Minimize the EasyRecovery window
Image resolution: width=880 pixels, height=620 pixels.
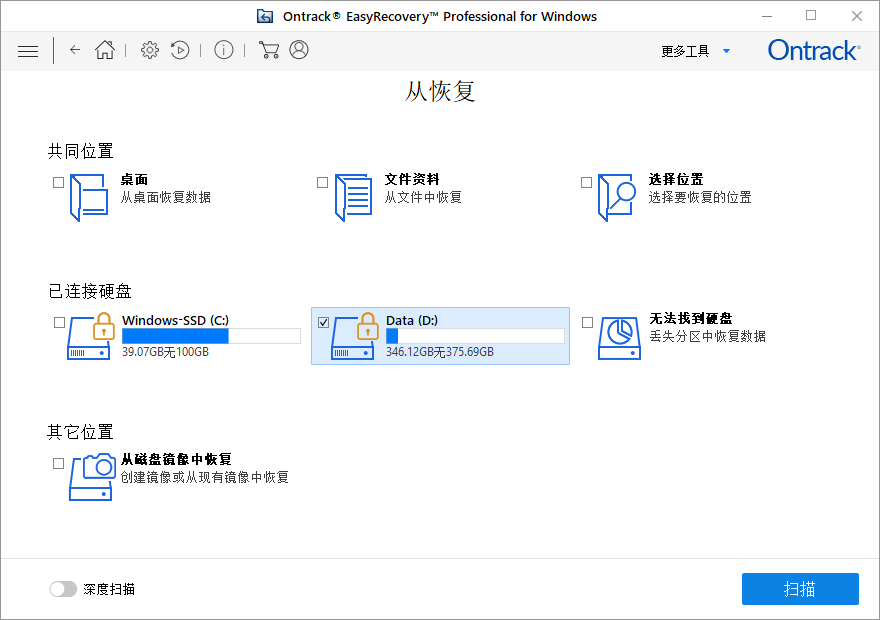767,16
